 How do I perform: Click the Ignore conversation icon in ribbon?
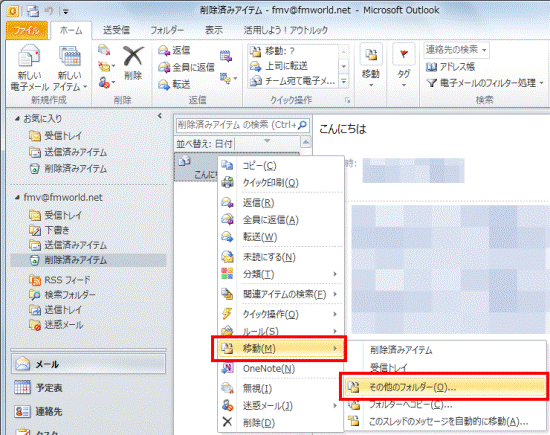tap(104, 50)
